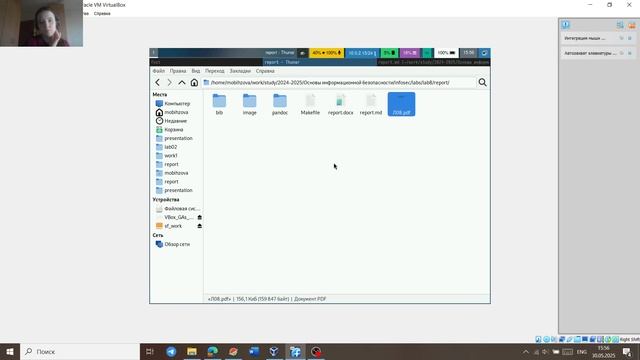640x360 pixels.
Task: Go forward in Thunar navigation
Action: (x=169, y=82)
